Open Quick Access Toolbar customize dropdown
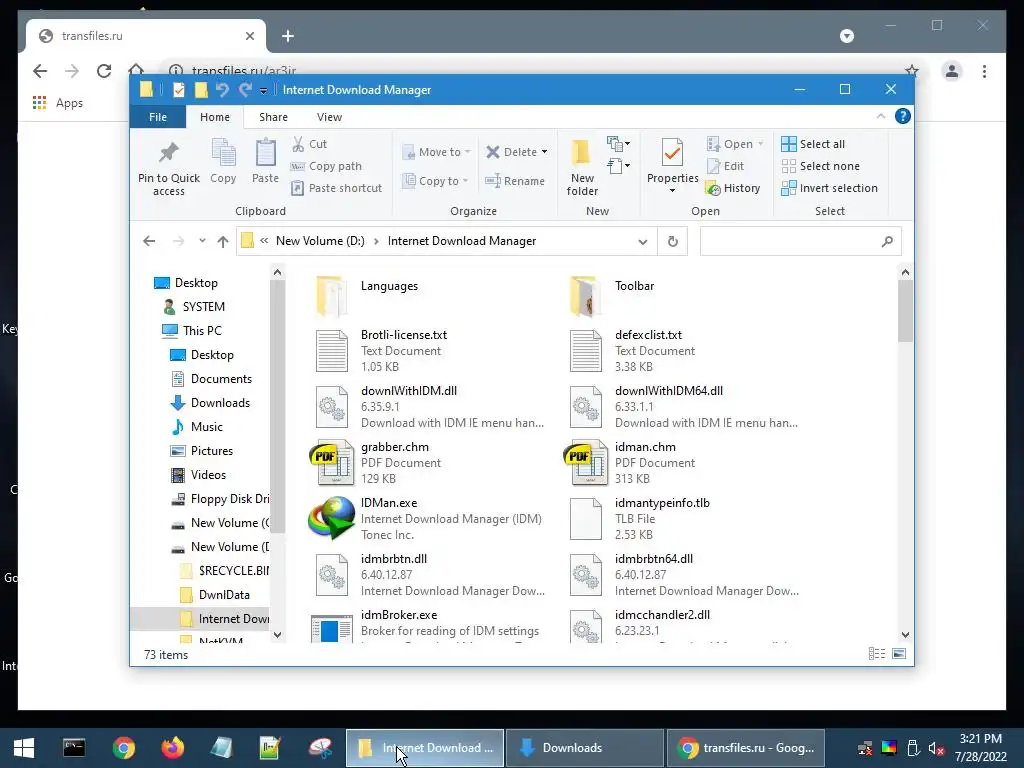The height and width of the screenshot is (768, 1024). [263, 91]
